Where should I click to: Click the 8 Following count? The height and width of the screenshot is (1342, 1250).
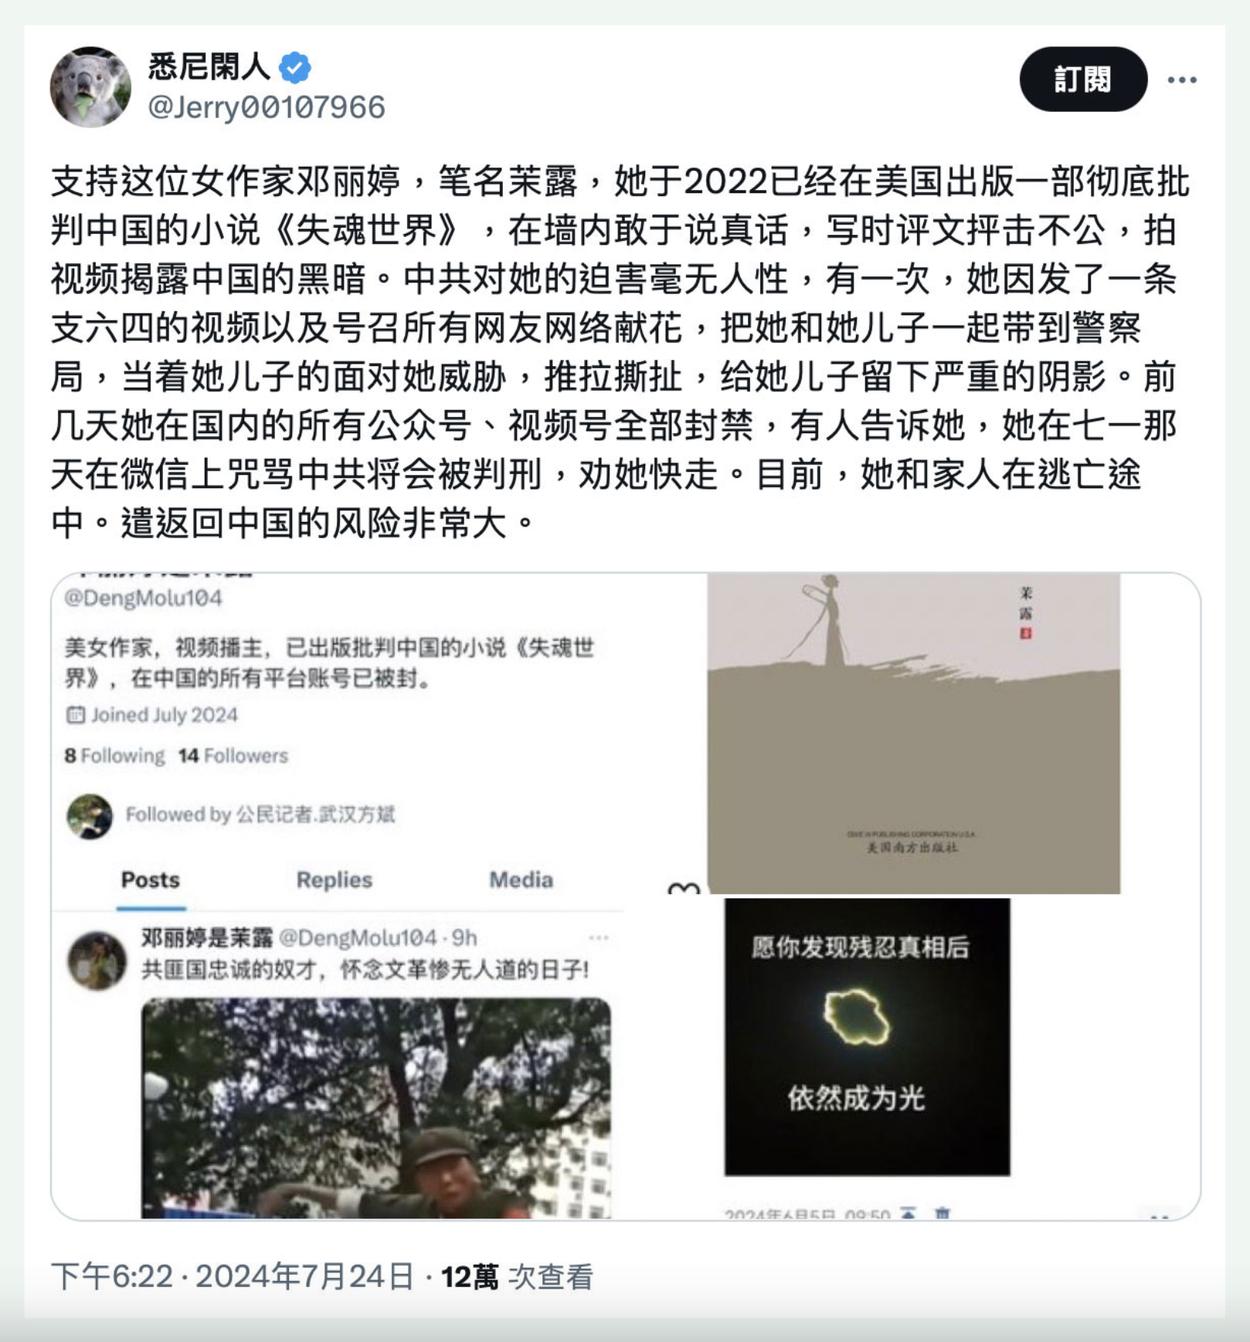(114, 756)
